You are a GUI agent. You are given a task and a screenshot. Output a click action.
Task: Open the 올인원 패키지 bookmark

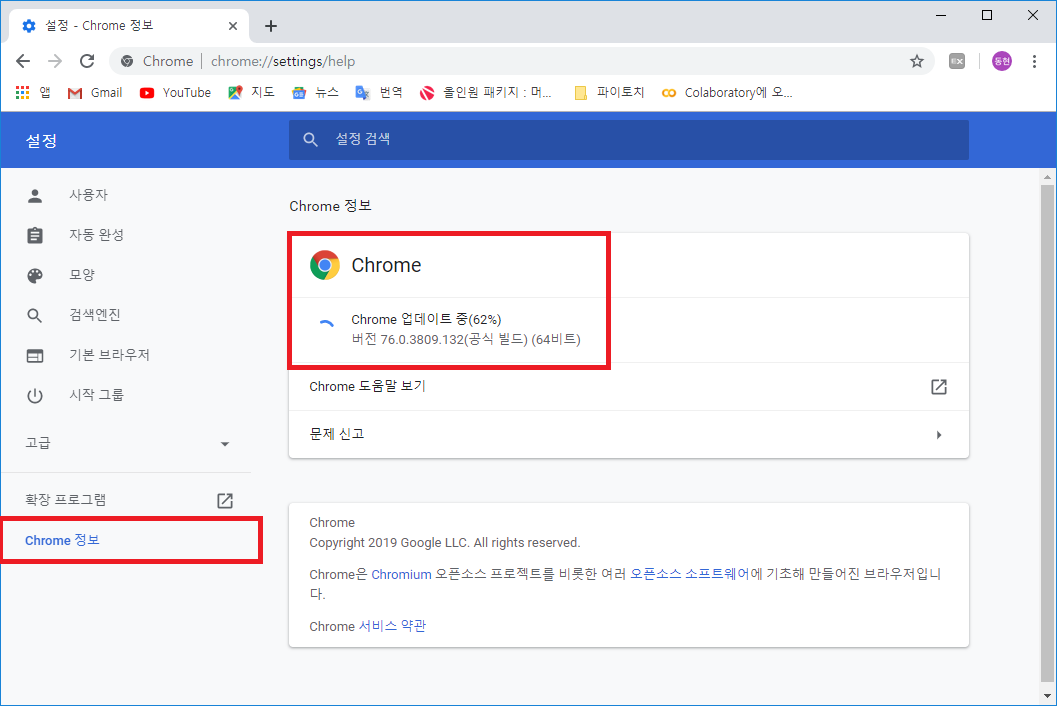click(485, 92)
